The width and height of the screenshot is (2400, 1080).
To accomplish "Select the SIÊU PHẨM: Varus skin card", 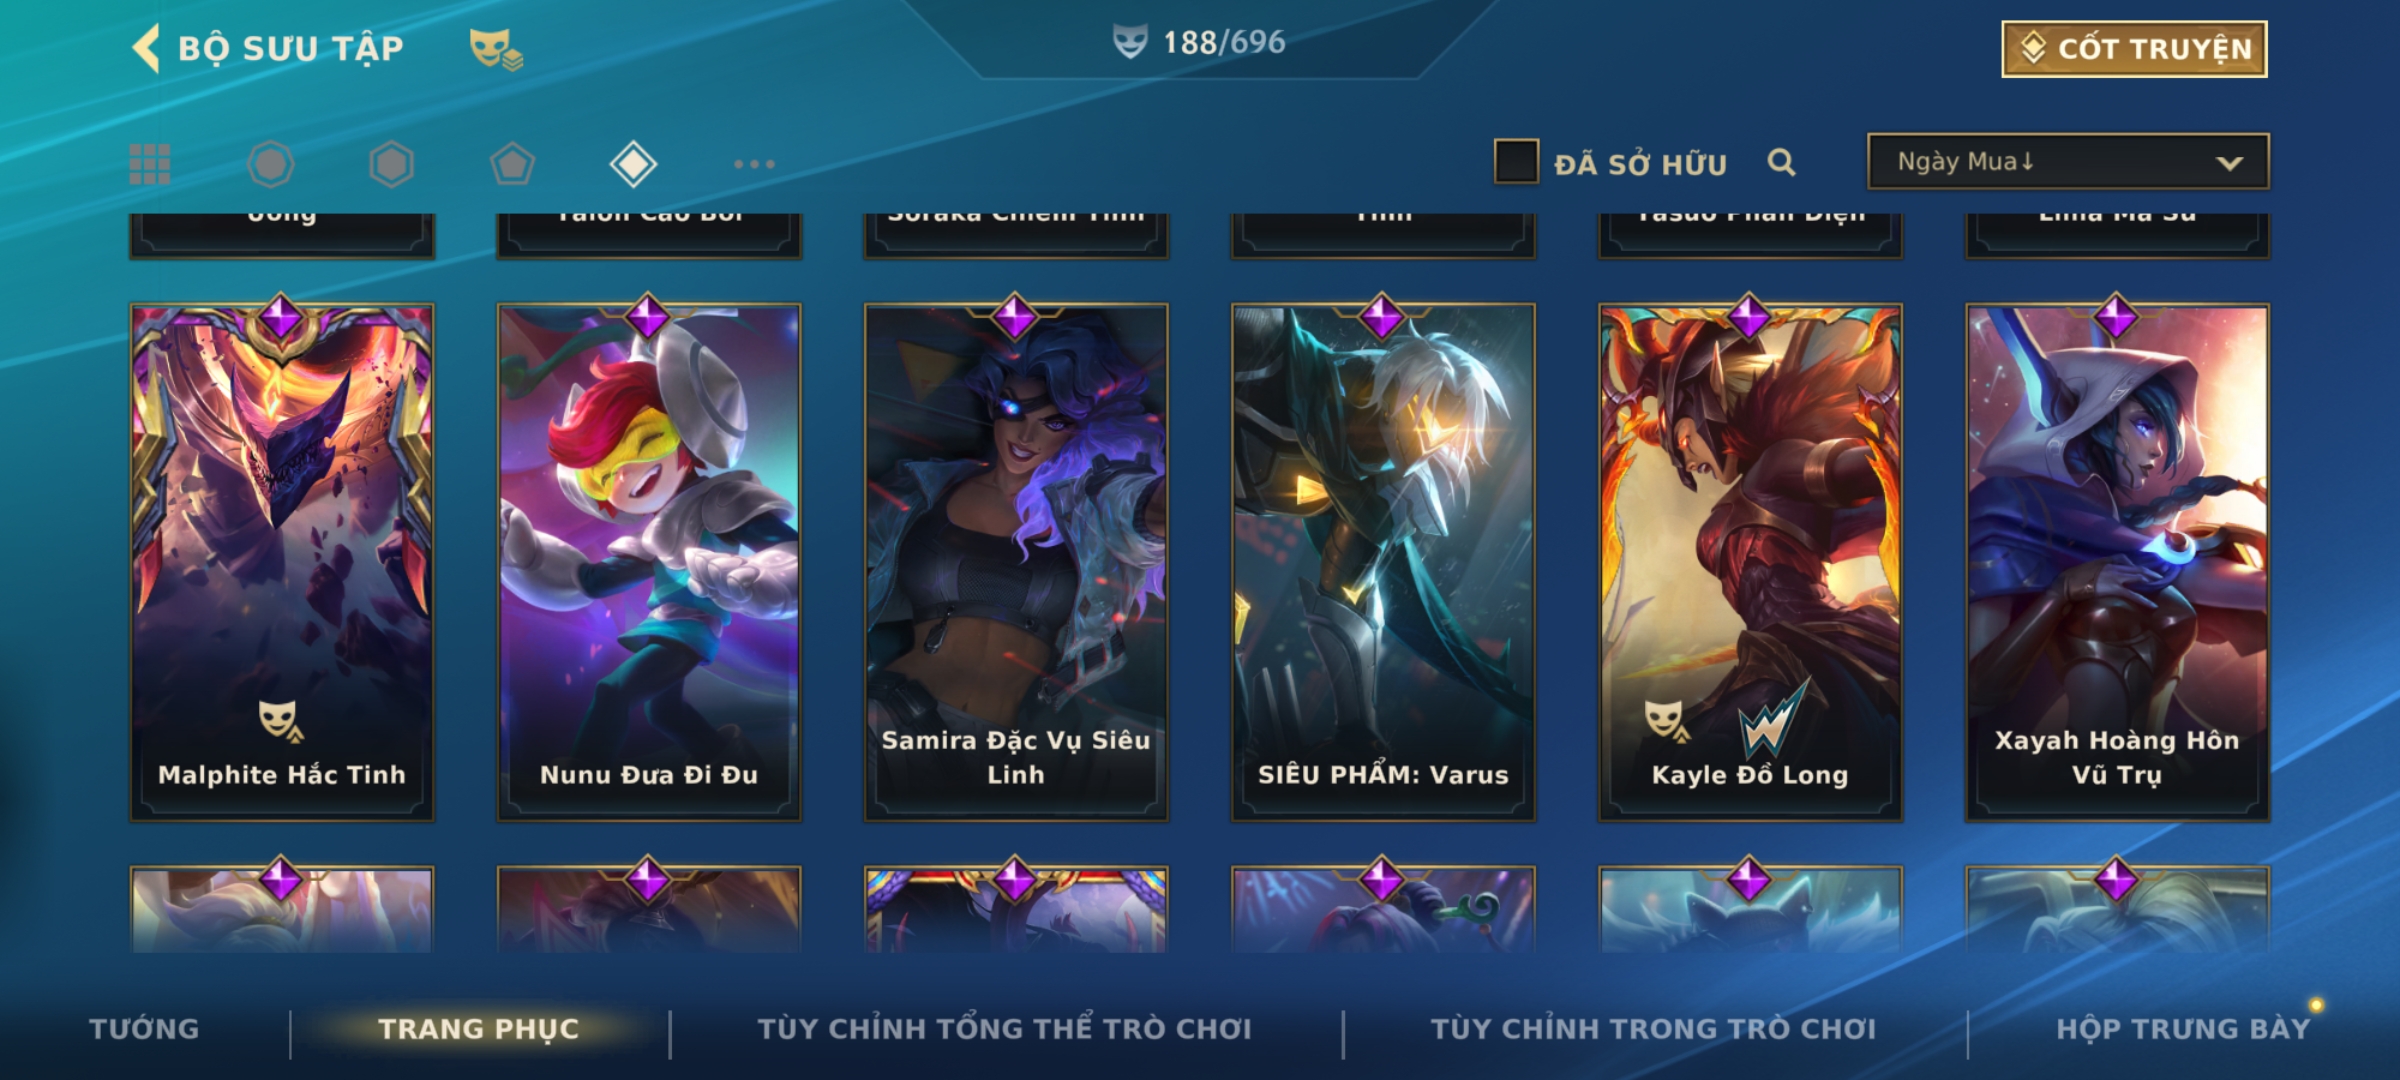I will tap(1383, 562).
